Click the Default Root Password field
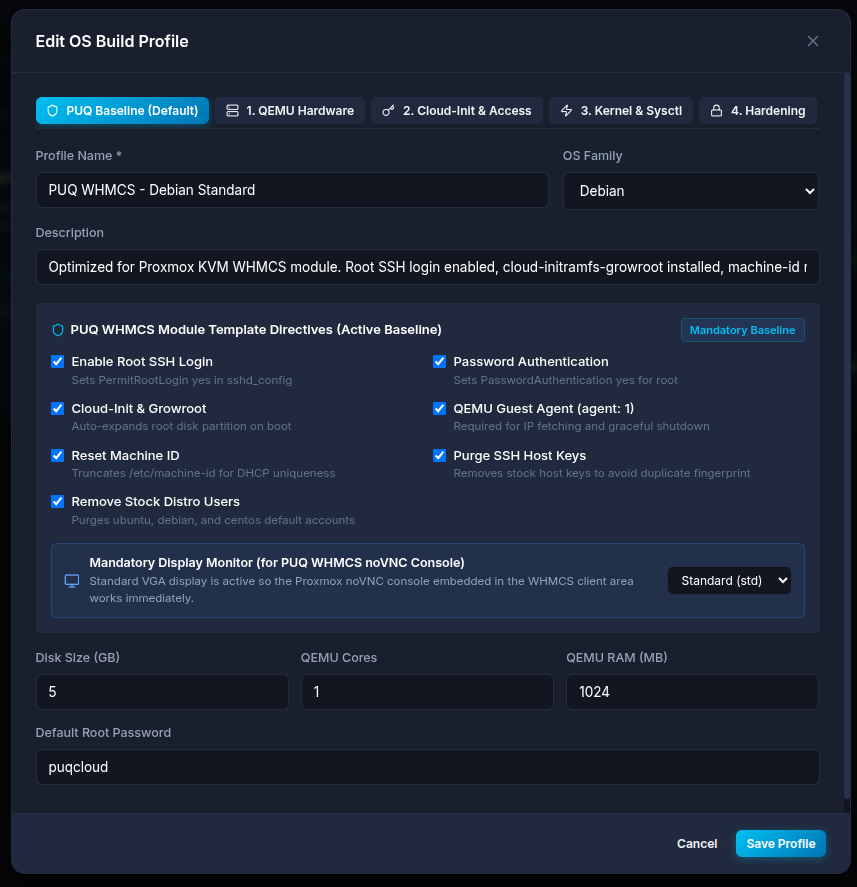 [x=428, y=767]
